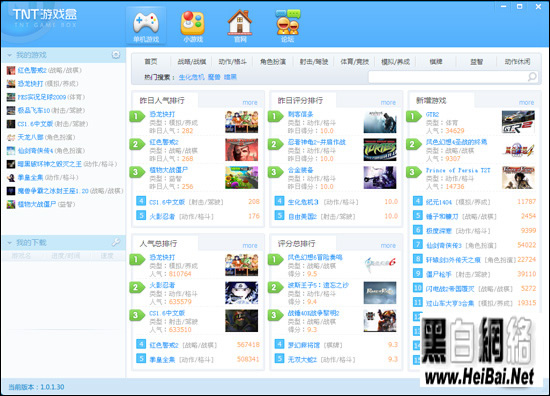Switch to the 体育/竞技 category tab
Image resolution: width=550 pixels, height=396 pixels.
point(355,62)
